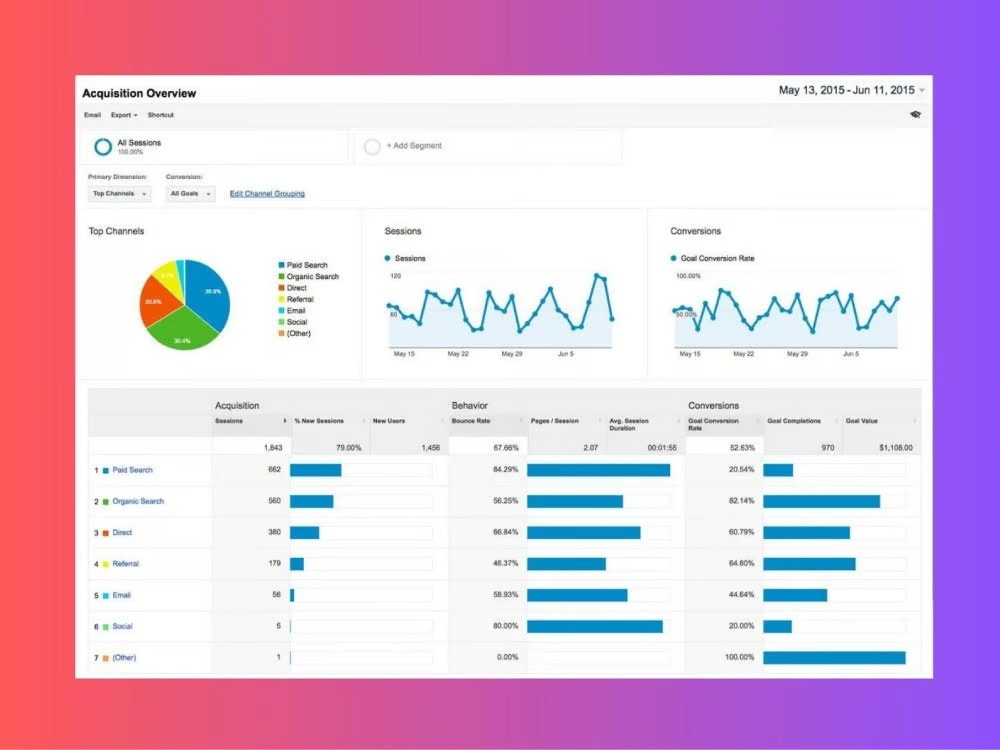Click Email bounce rate 58.93%
Screen dimensions: 1000x750
[506, 594]
